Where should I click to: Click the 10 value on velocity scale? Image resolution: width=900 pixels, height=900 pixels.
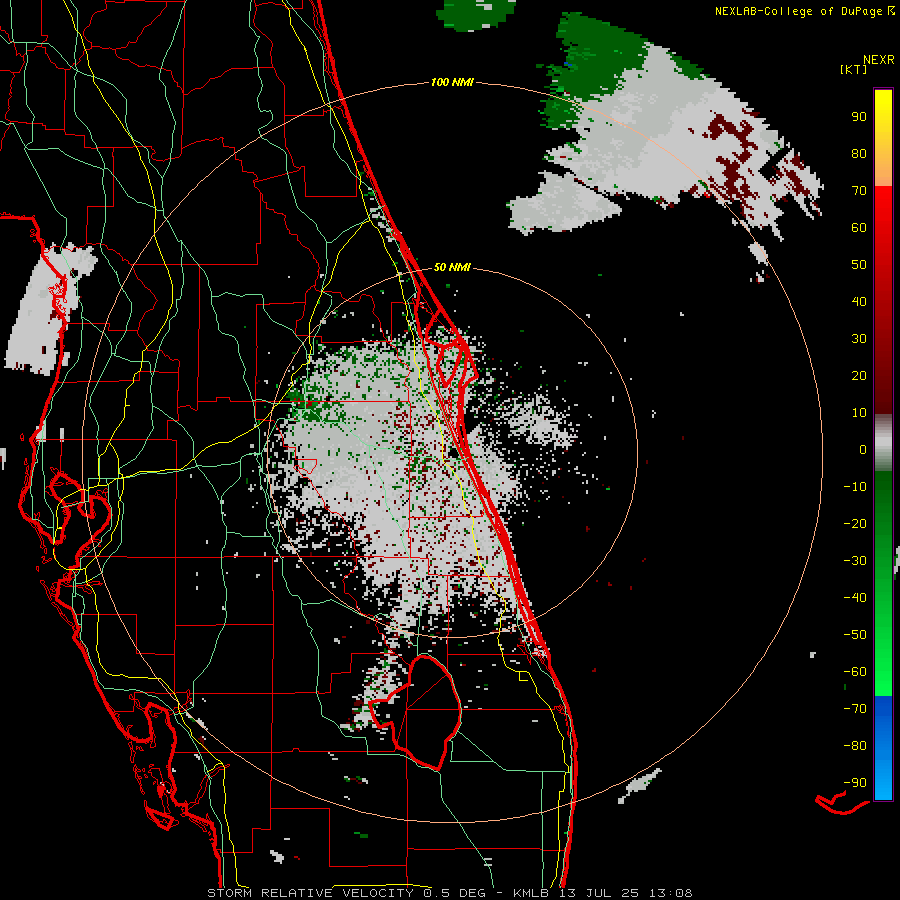859,413
